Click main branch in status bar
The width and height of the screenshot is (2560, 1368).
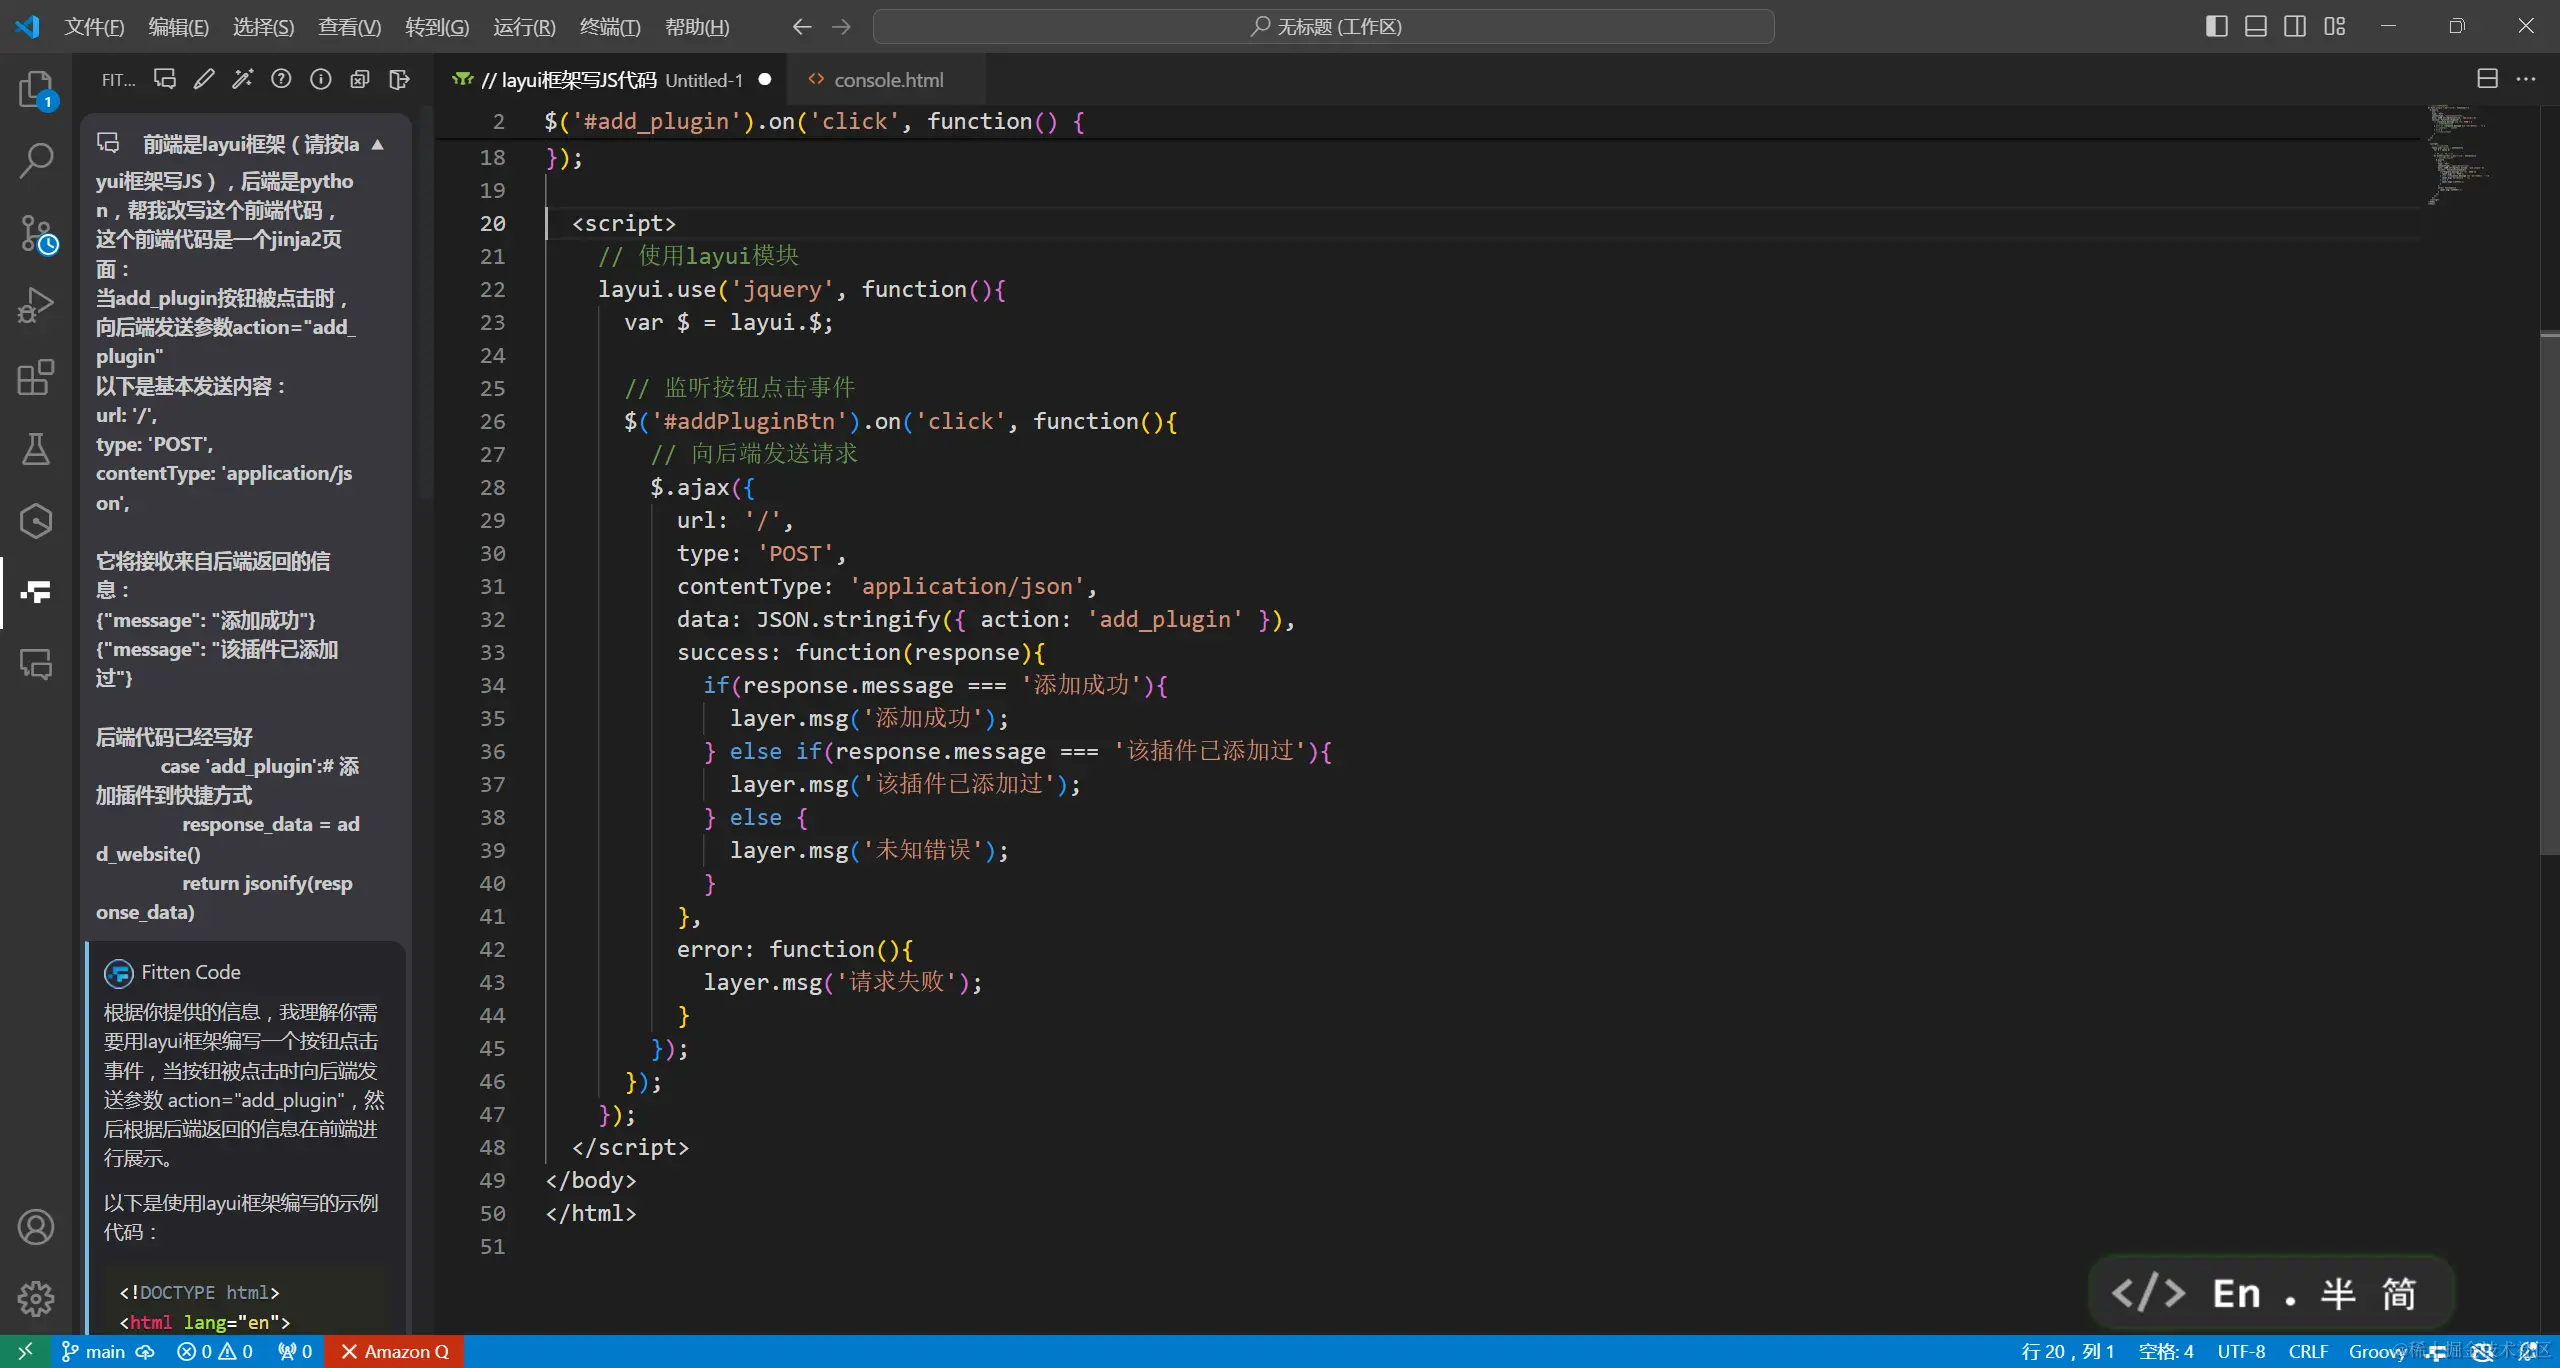[94, 1351]
